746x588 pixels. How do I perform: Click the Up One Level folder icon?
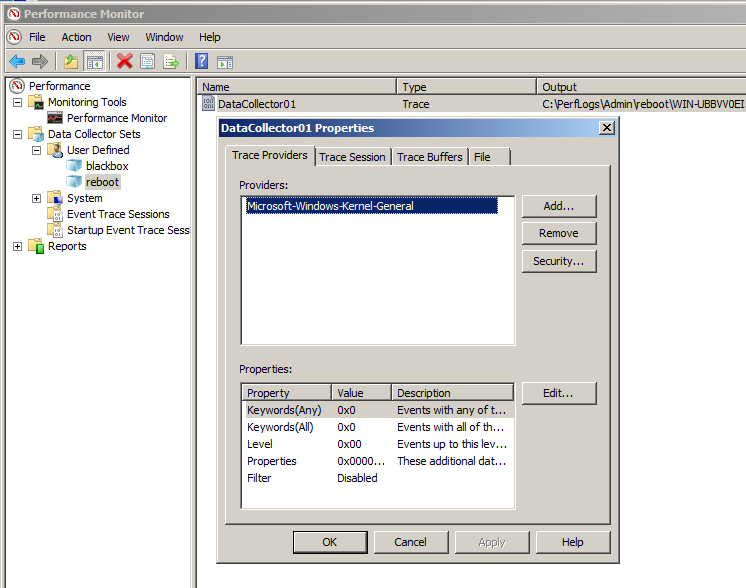coord(71,61)
